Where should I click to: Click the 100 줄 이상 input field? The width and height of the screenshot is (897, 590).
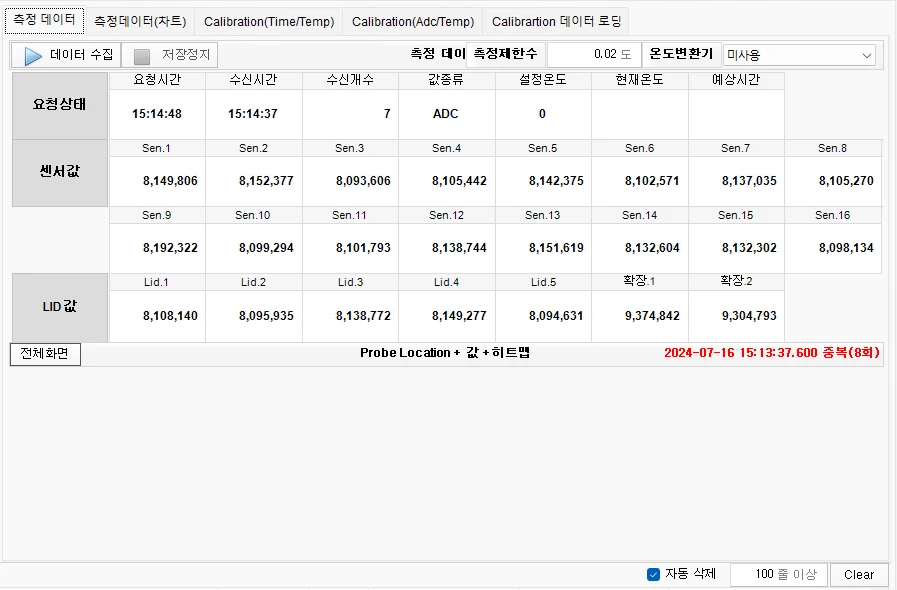[x=779, y=574]
